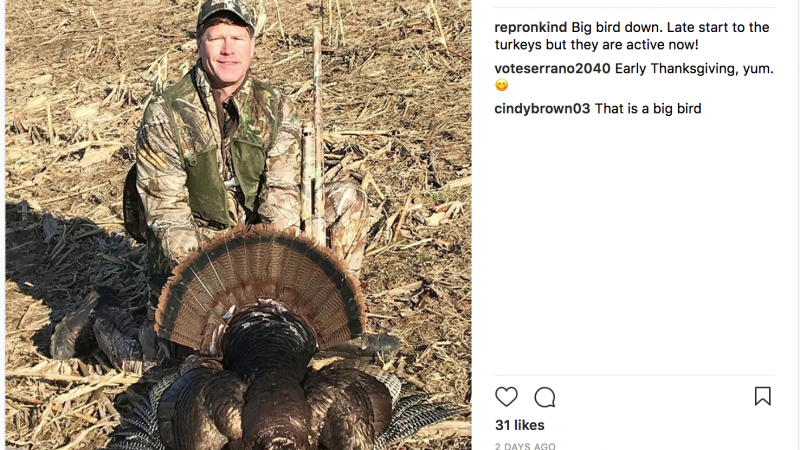The image size is (800, 450).
Task: Click empty comment area below cindybrown03
Action: coord(634,245)
